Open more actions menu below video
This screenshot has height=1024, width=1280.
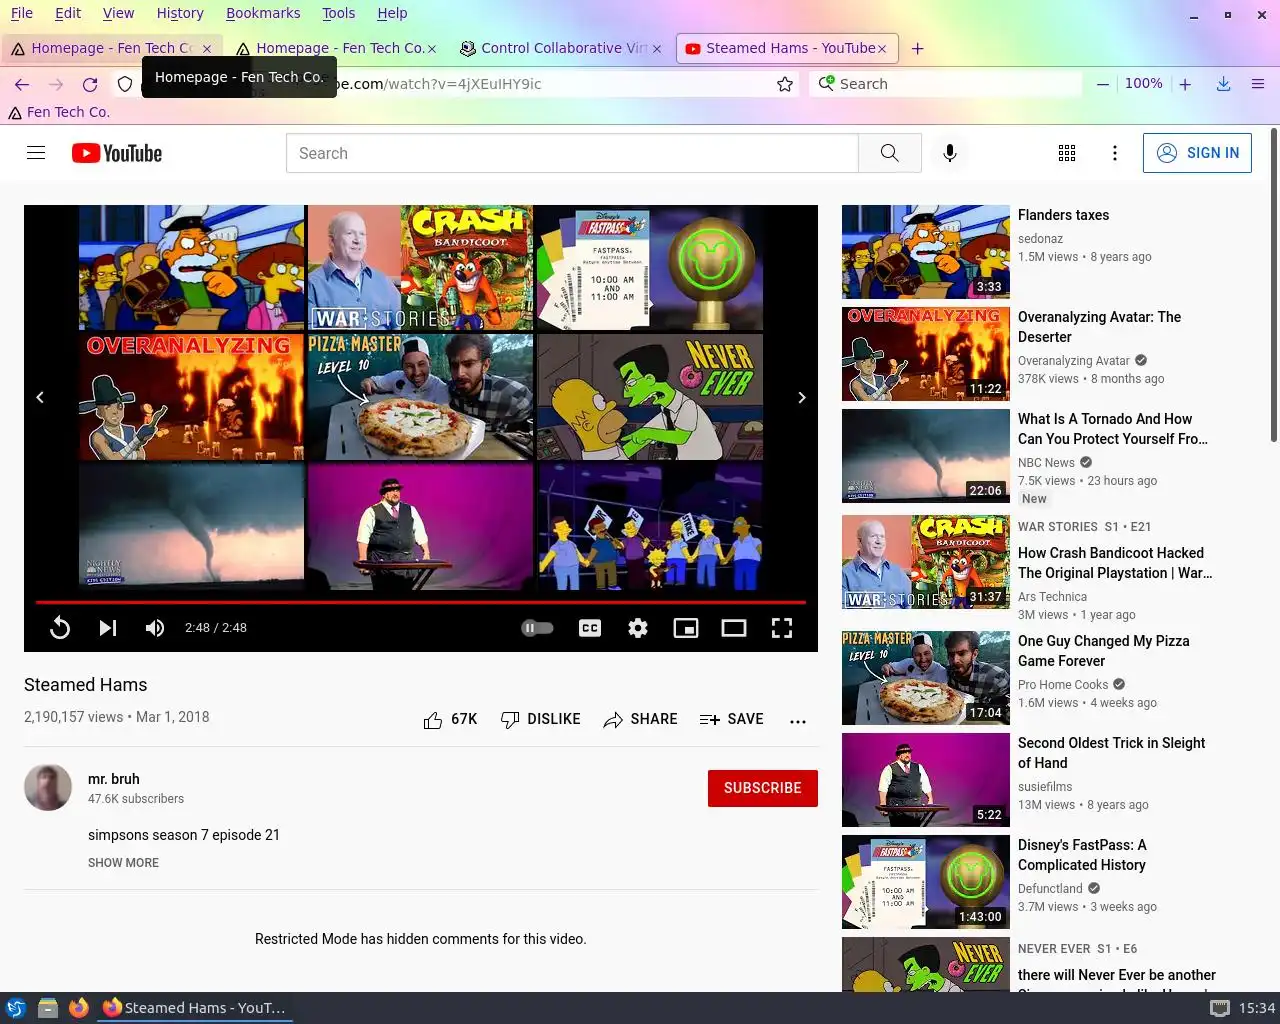tap(797, 720)
